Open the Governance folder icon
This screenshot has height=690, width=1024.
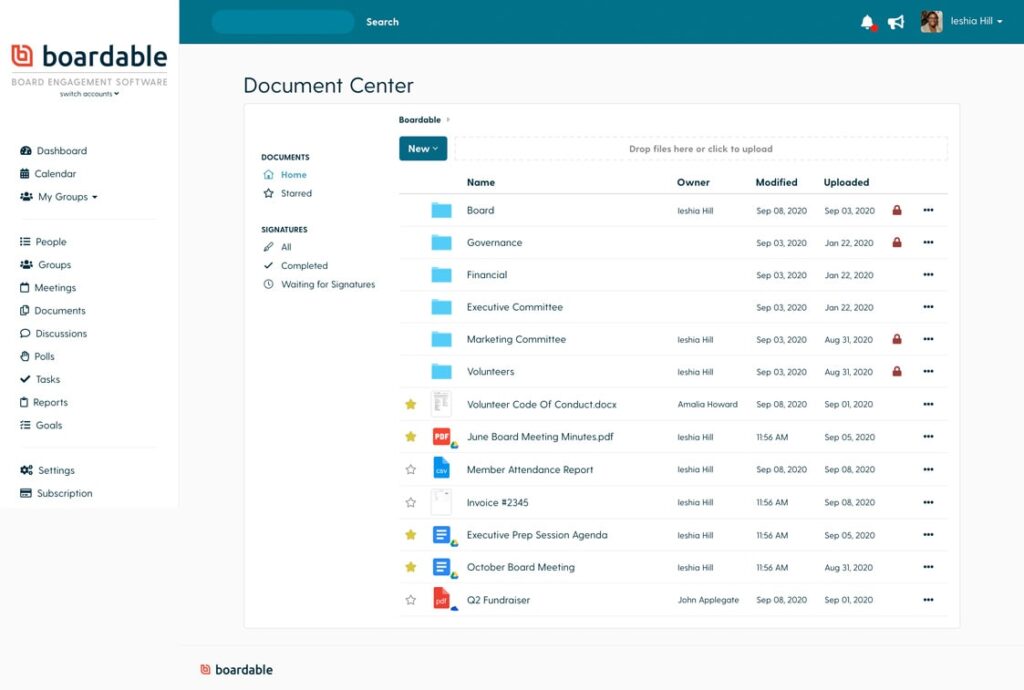(x=441, y=243)
